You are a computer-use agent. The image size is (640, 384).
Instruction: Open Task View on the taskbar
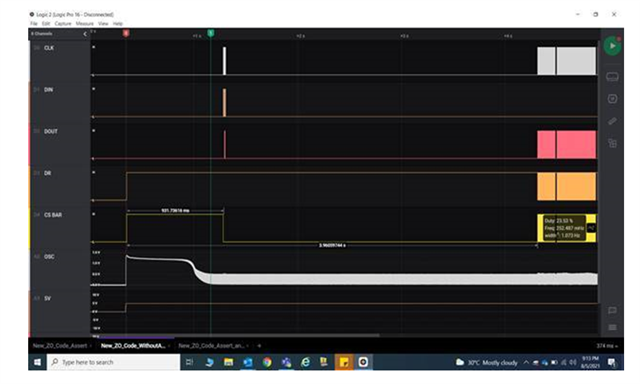click(189, 362)
